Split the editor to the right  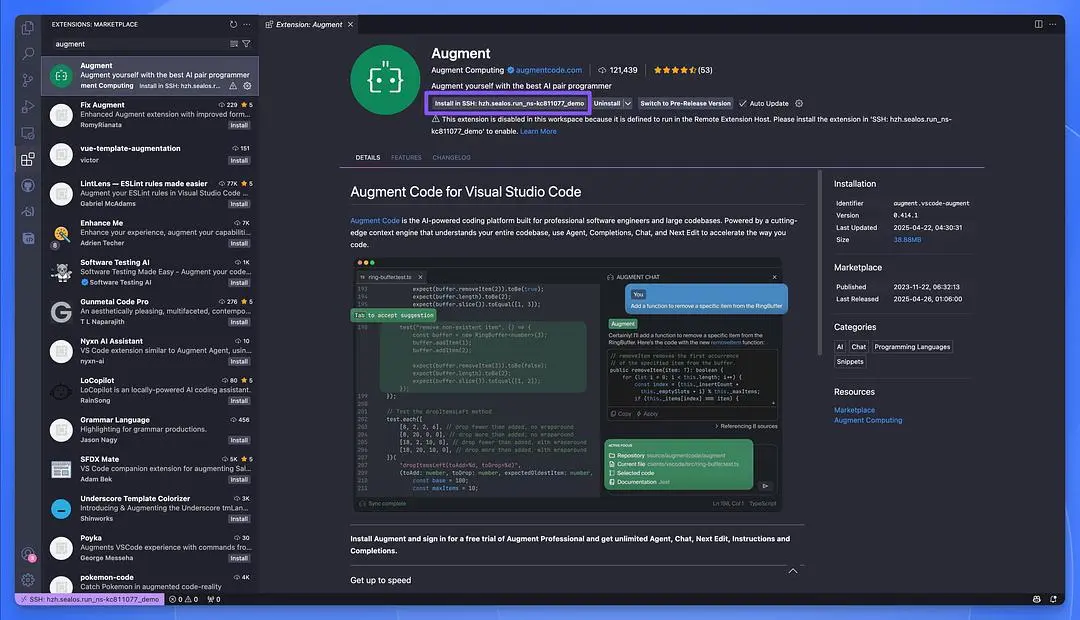[1039, 24]
